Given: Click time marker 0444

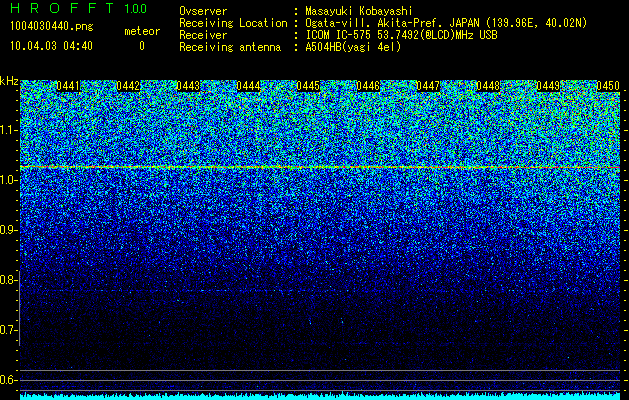Looking at the screenshot, I should pyautogui.click(x=248, y=86).
